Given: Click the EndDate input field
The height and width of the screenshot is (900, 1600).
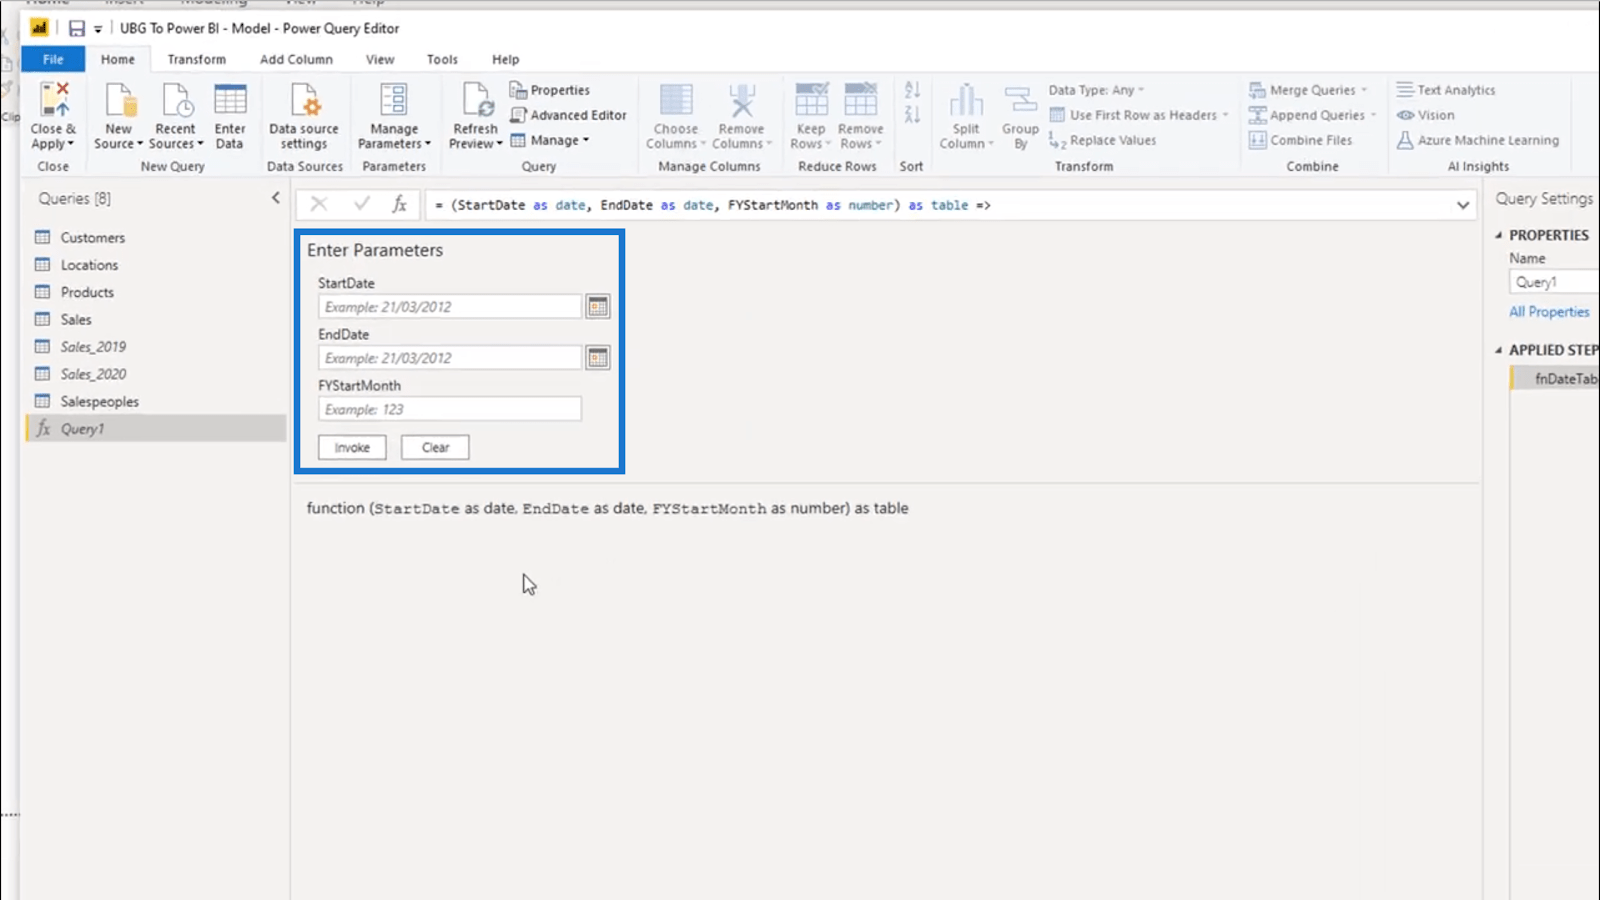Looking at the screenshot, I should [450, 358].
